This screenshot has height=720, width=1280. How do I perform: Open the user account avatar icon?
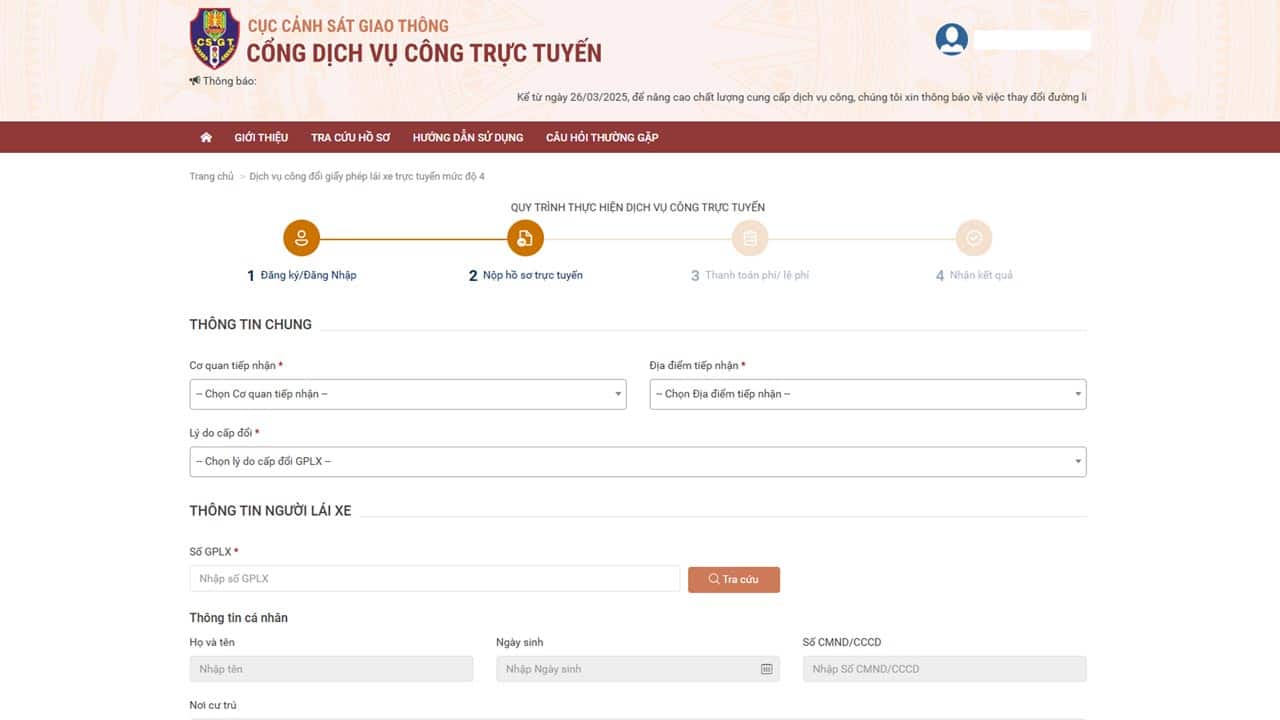[x=951, y=39]
